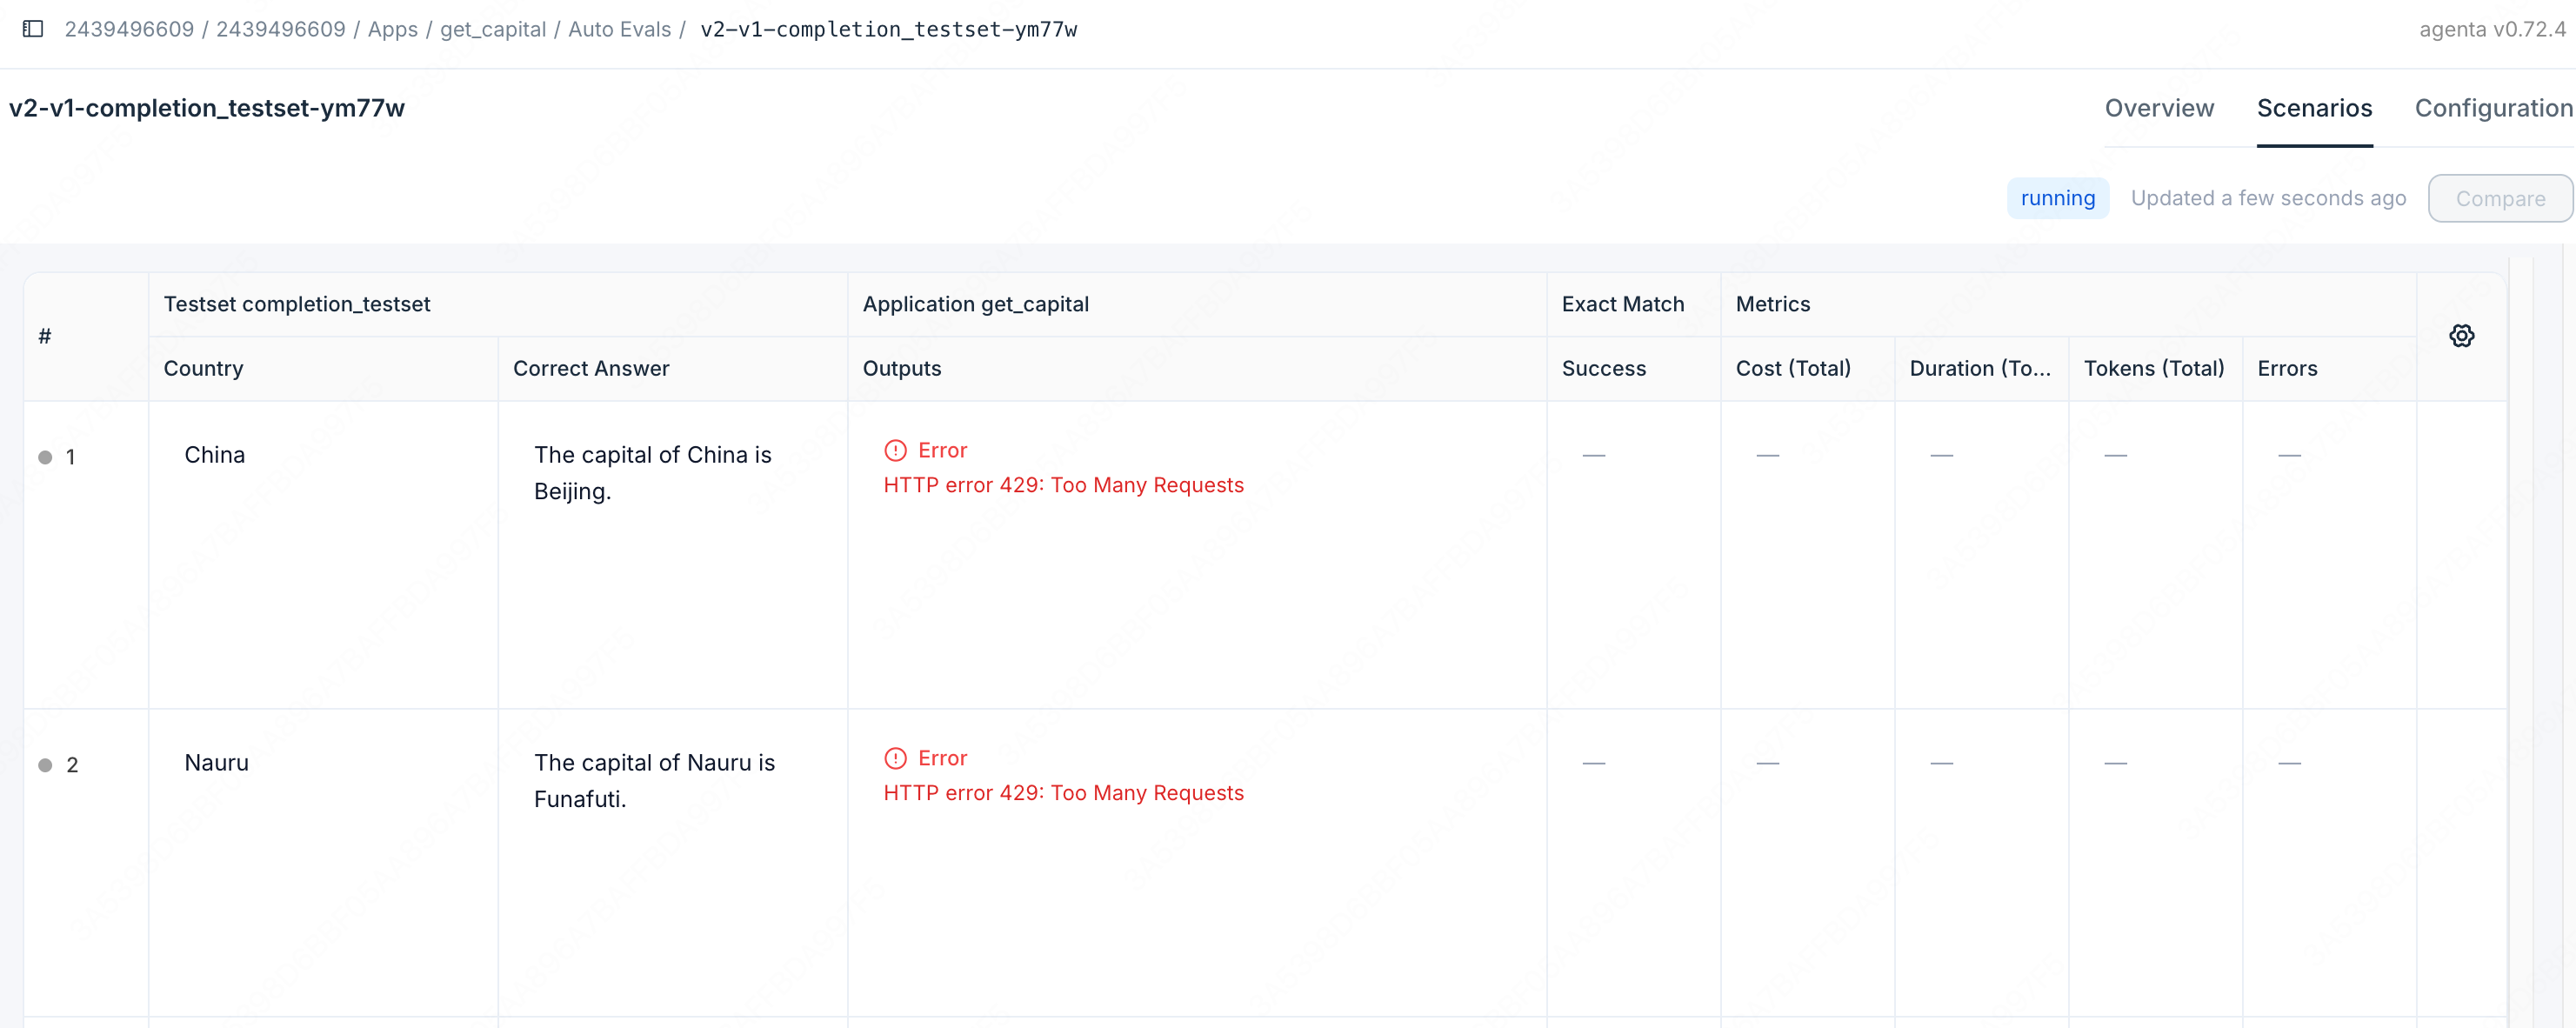The height and width of the screenshot is (1028, 2576).
Task: Click status dot for scenario 2
Action: [x=45, y=765]
